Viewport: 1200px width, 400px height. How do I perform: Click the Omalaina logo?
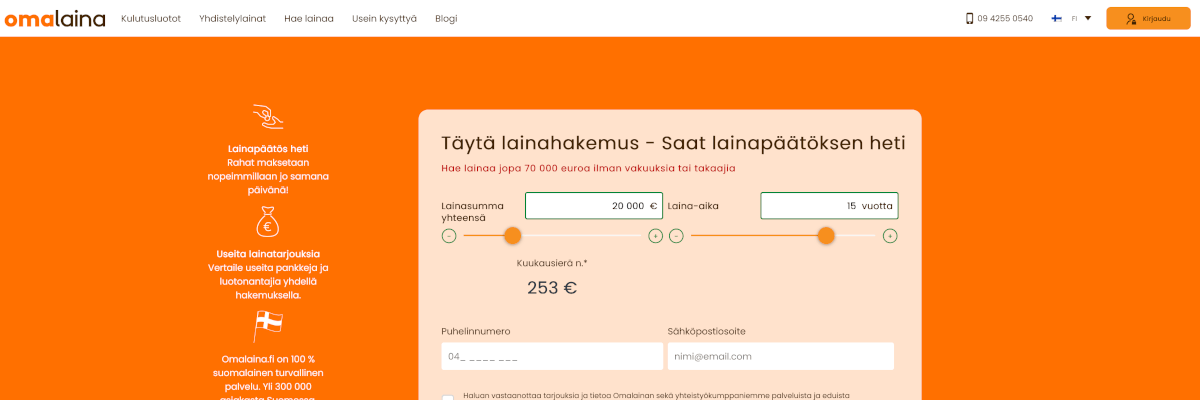pyautogui.click(x=55, y=18)
